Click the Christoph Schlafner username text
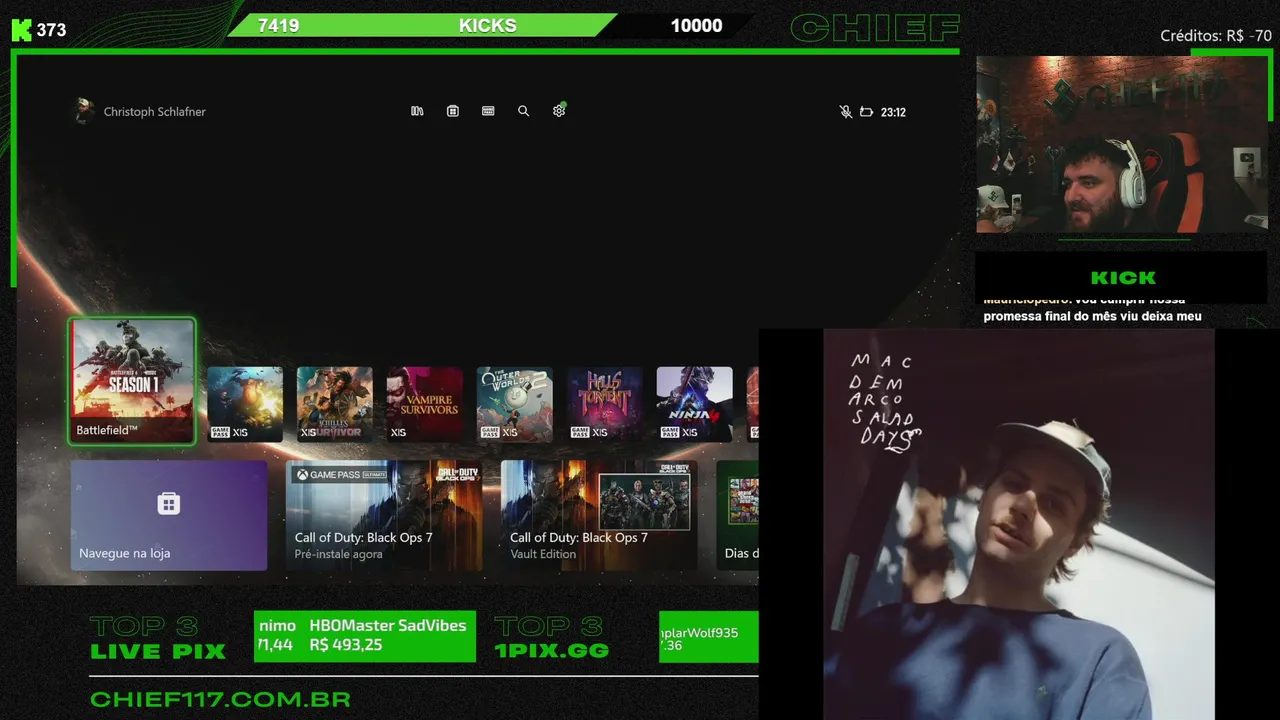The image size is (1280, 720). (155, 112)
